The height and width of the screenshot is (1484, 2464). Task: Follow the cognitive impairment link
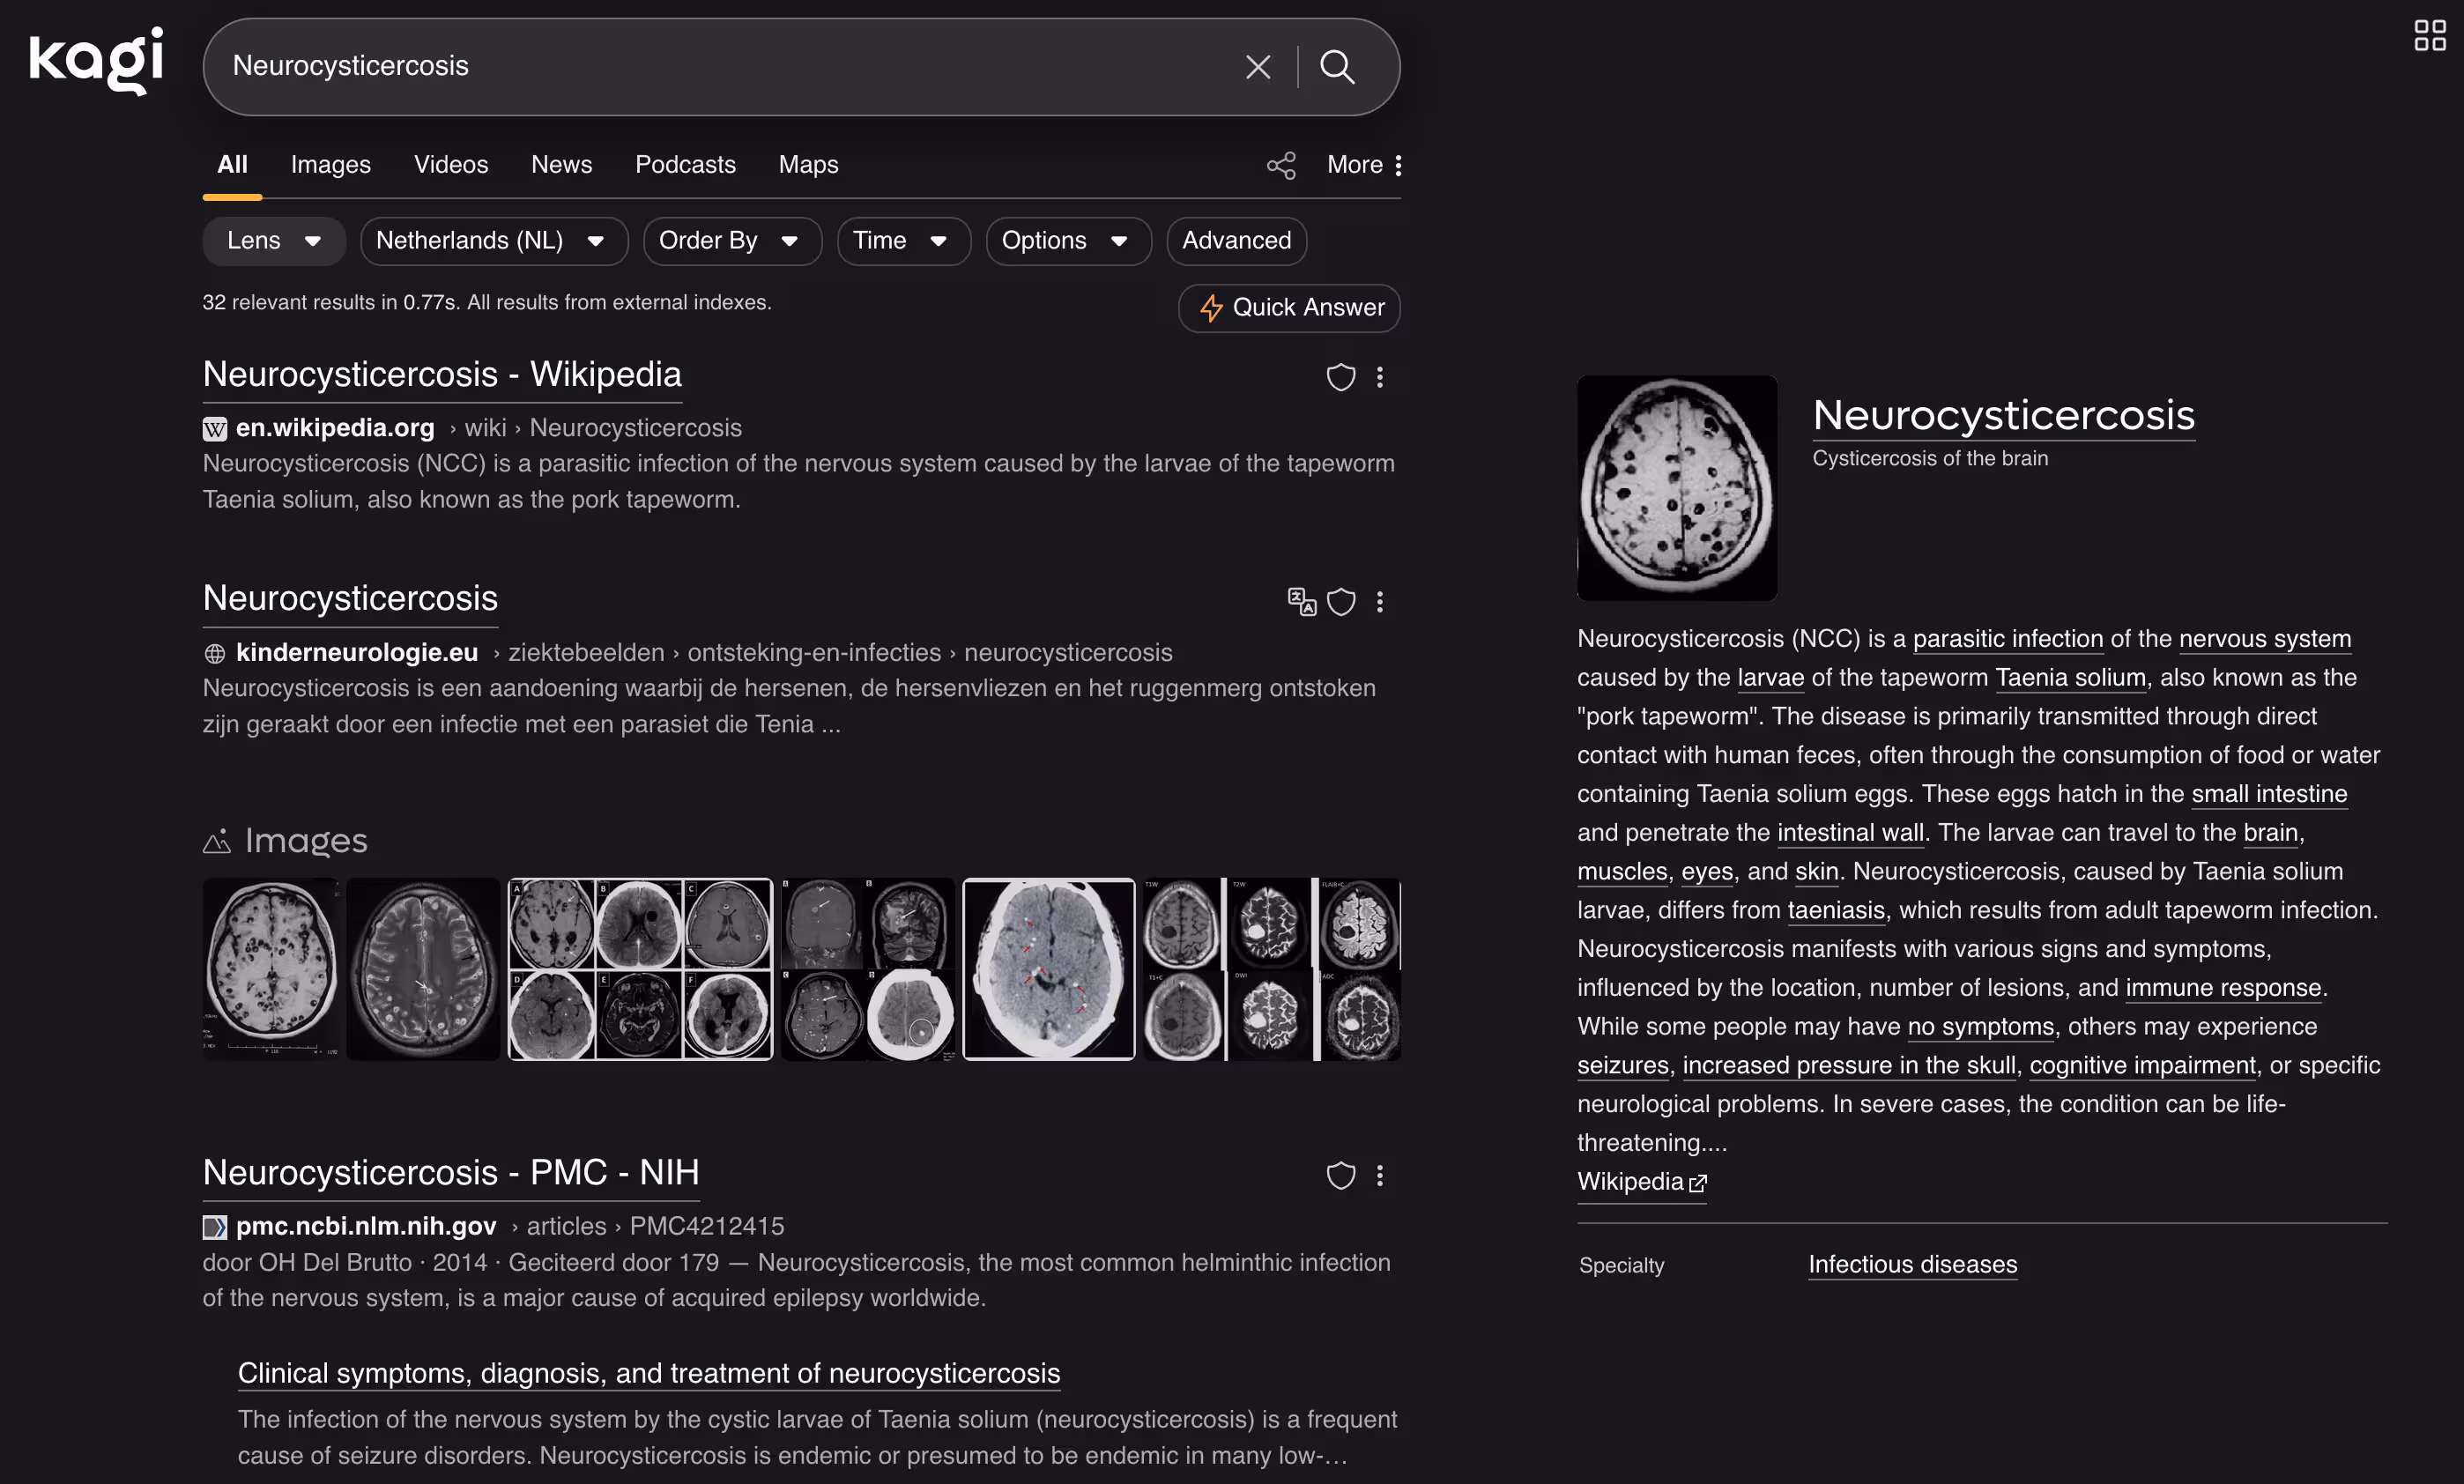coord(2143,1066)
